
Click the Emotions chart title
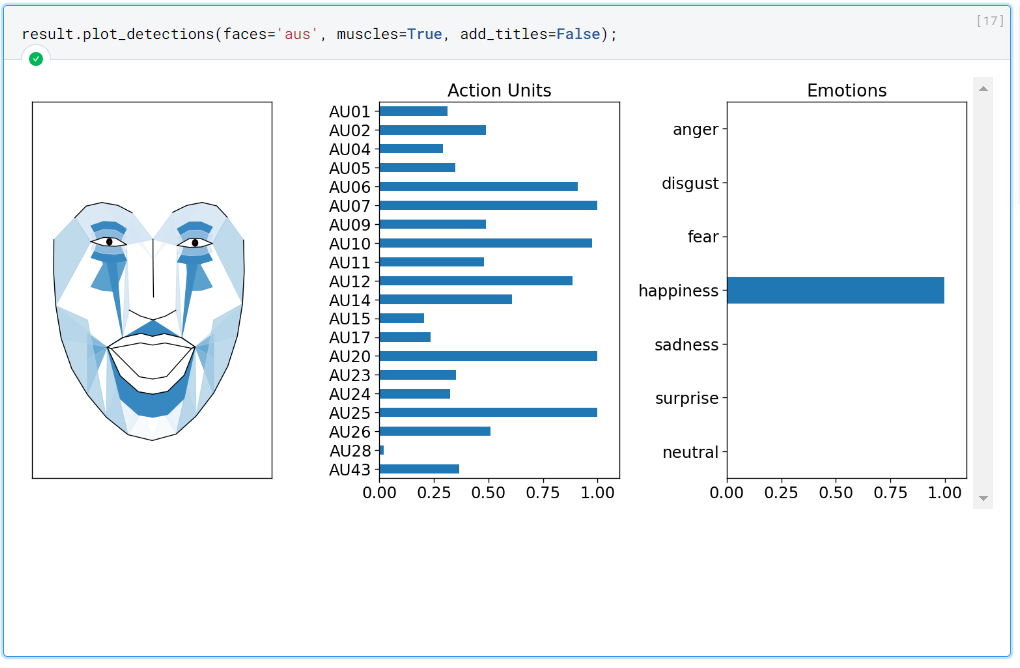pyautogui.click(x=847, y=90)
